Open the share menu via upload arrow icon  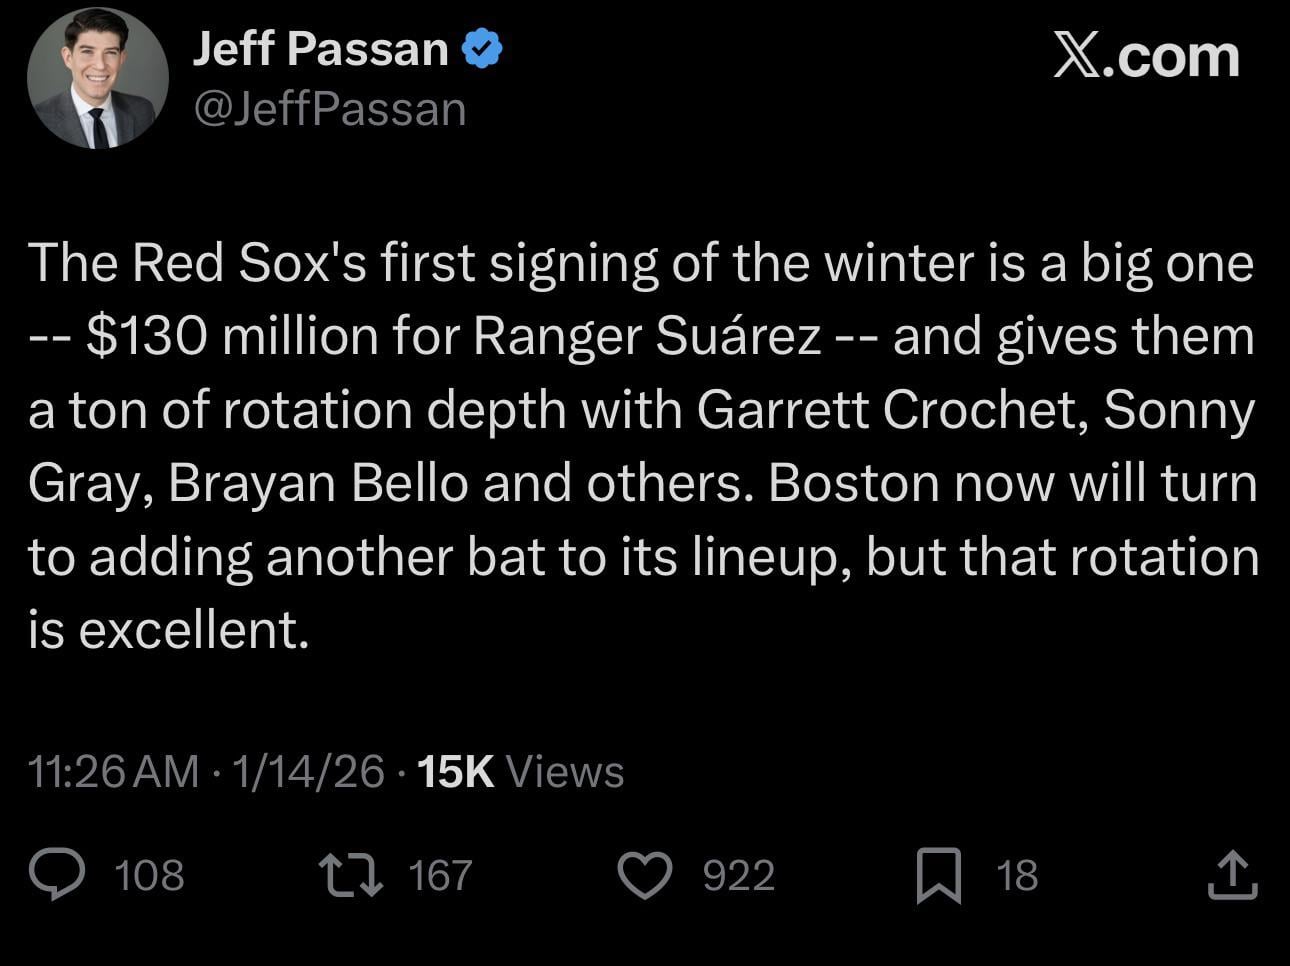(x=1233, y=875)
